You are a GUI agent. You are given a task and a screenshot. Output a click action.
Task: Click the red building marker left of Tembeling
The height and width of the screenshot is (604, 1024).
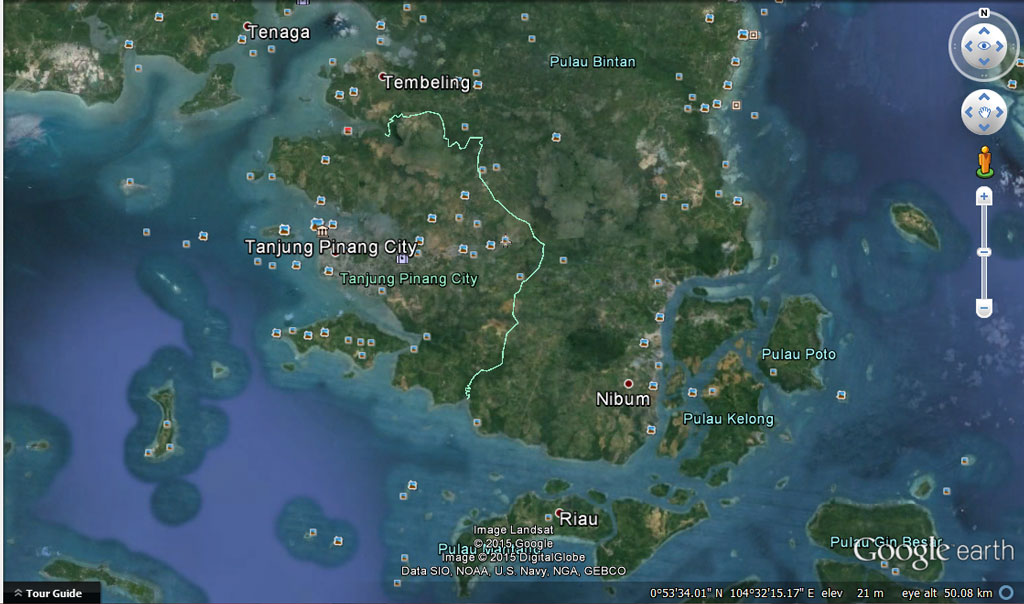click(x=348, y=130)
